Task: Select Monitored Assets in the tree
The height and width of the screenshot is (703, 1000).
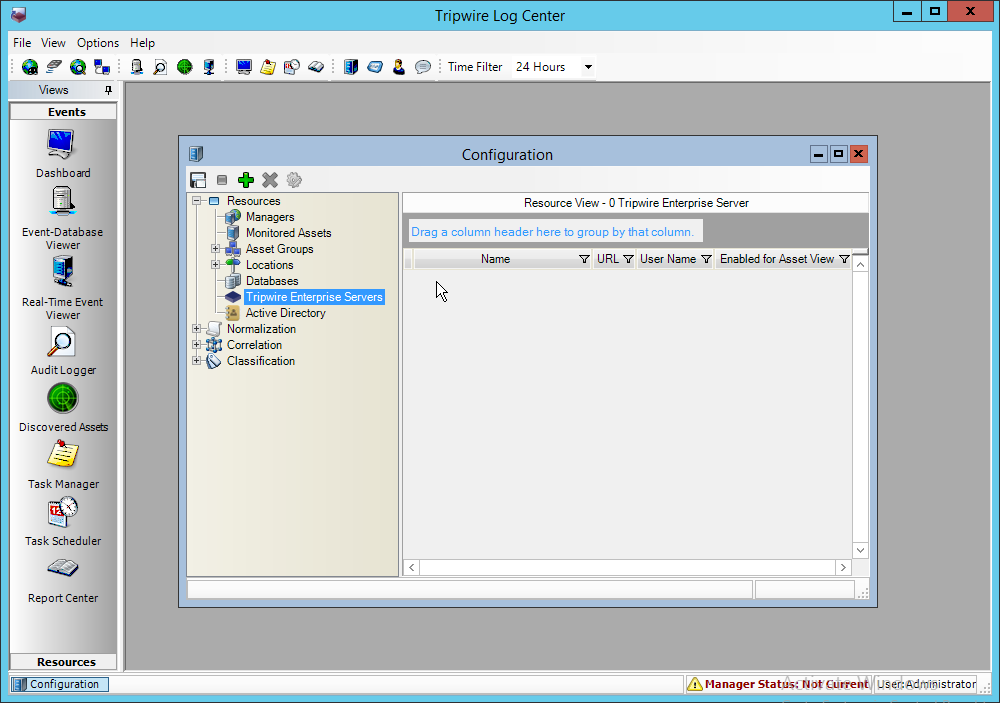Action: pos(288,233)
